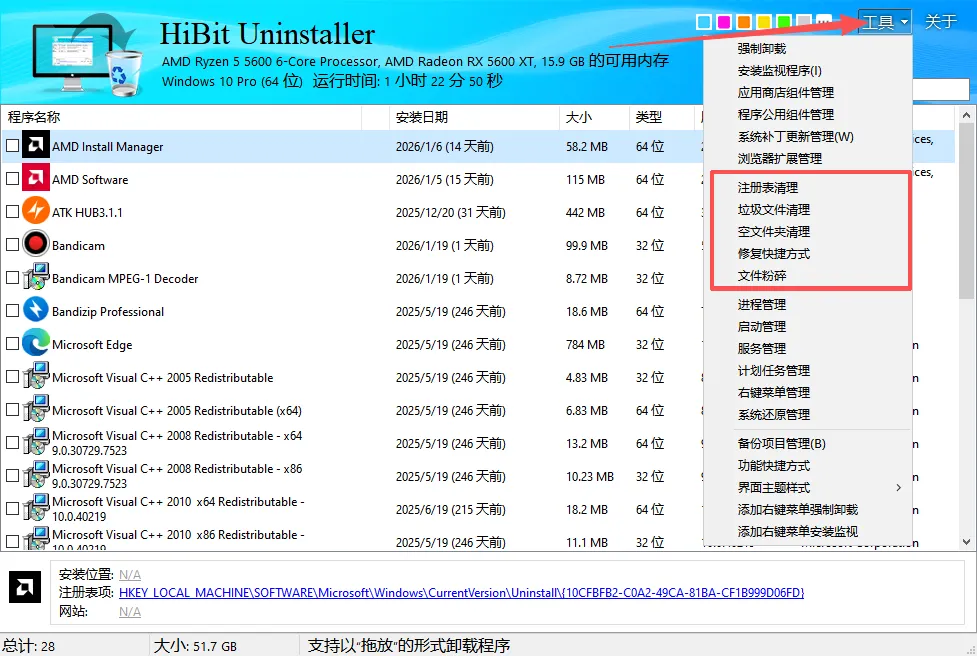Pick the light blue theme color swatch

pyautogui.click(x=703, y=22)
